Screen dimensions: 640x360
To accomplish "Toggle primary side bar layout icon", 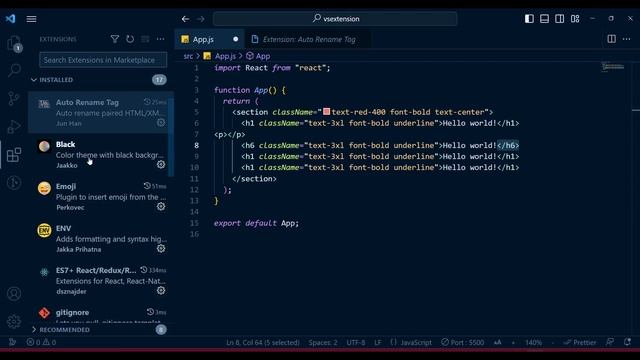I will tap(529, 19).
